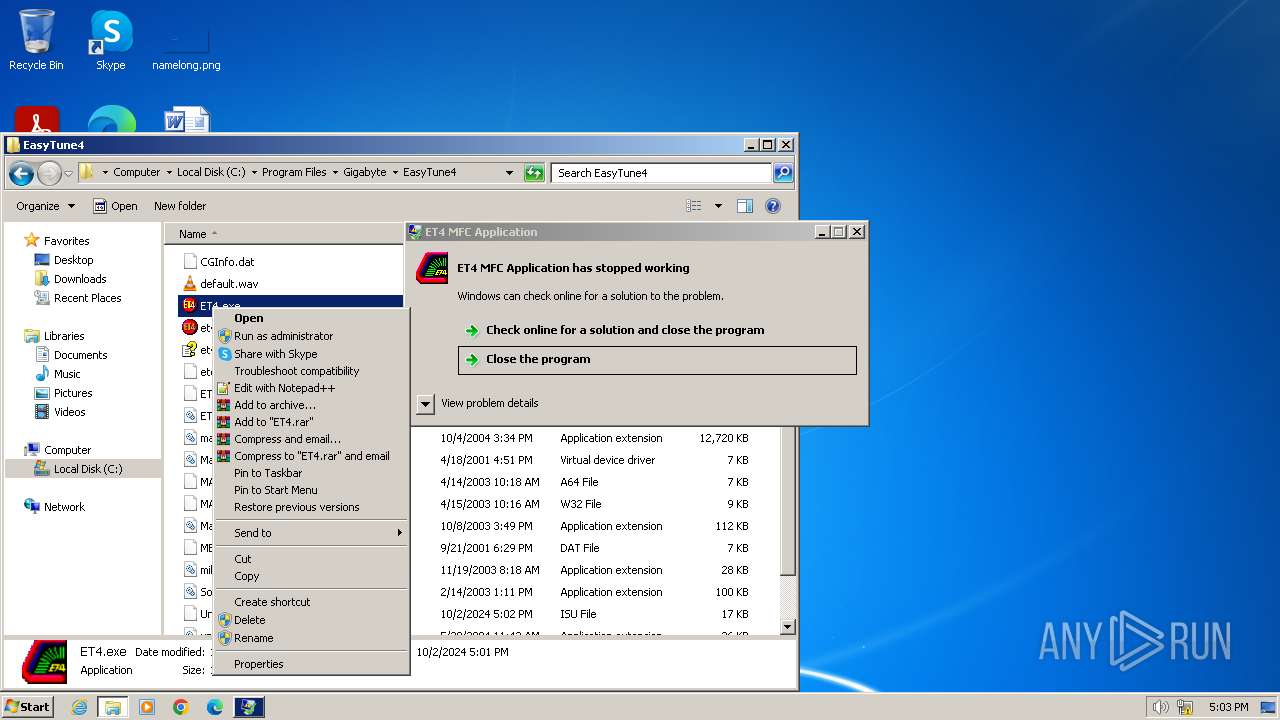The height and width of the screenshot is (720, 1280).
Task: Choose Open from the context menu
Action: [x=311, y=318]
